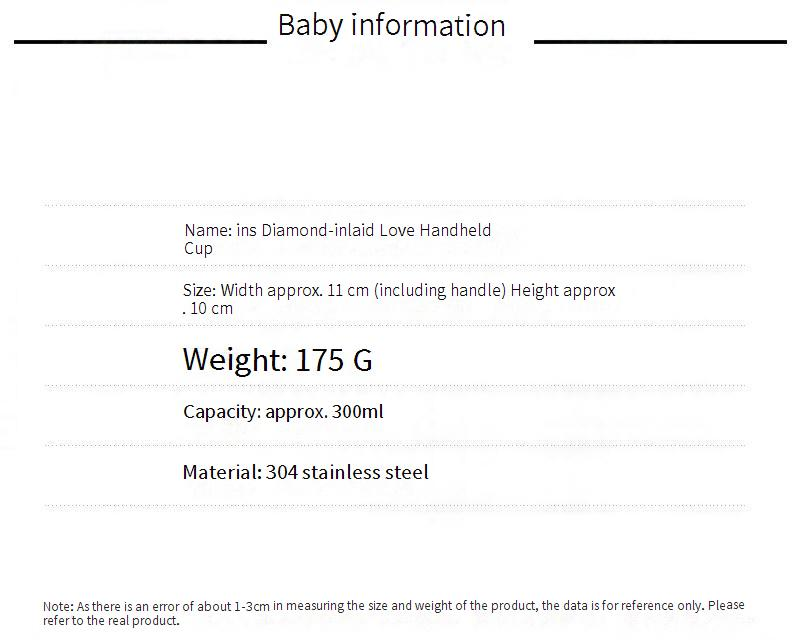Image resolution: width=800 pixels, height=640 pixels.
Task: Select the Size: label
Action: (199, 290)
